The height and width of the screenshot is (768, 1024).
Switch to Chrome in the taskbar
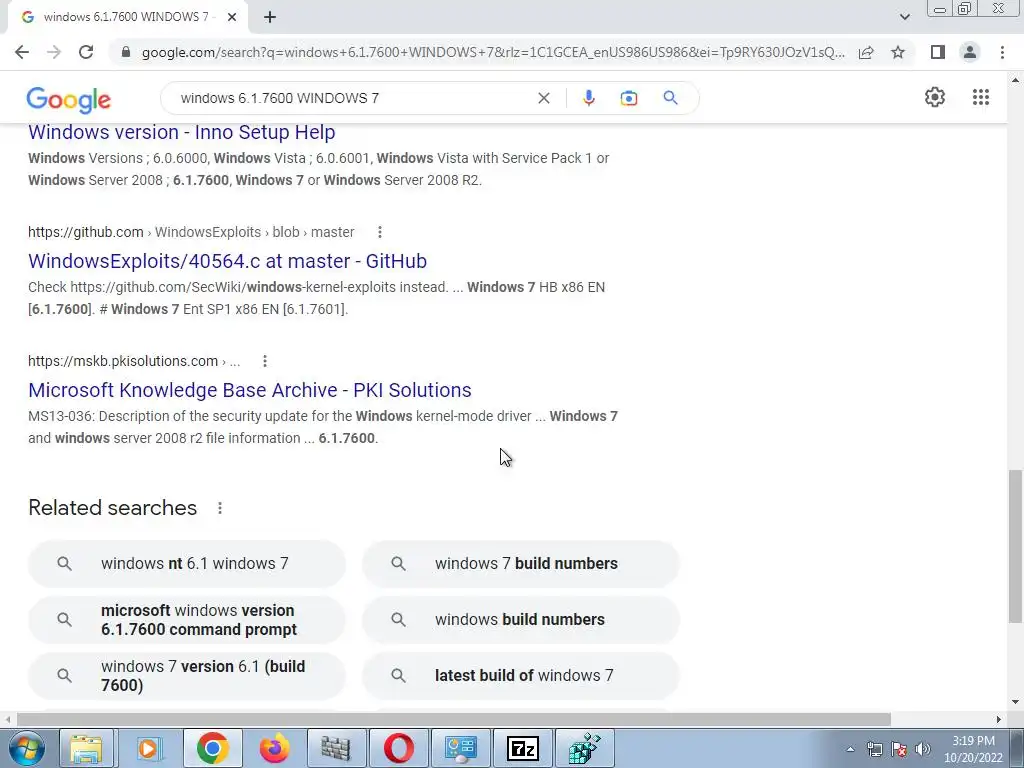tap(212, 748)
